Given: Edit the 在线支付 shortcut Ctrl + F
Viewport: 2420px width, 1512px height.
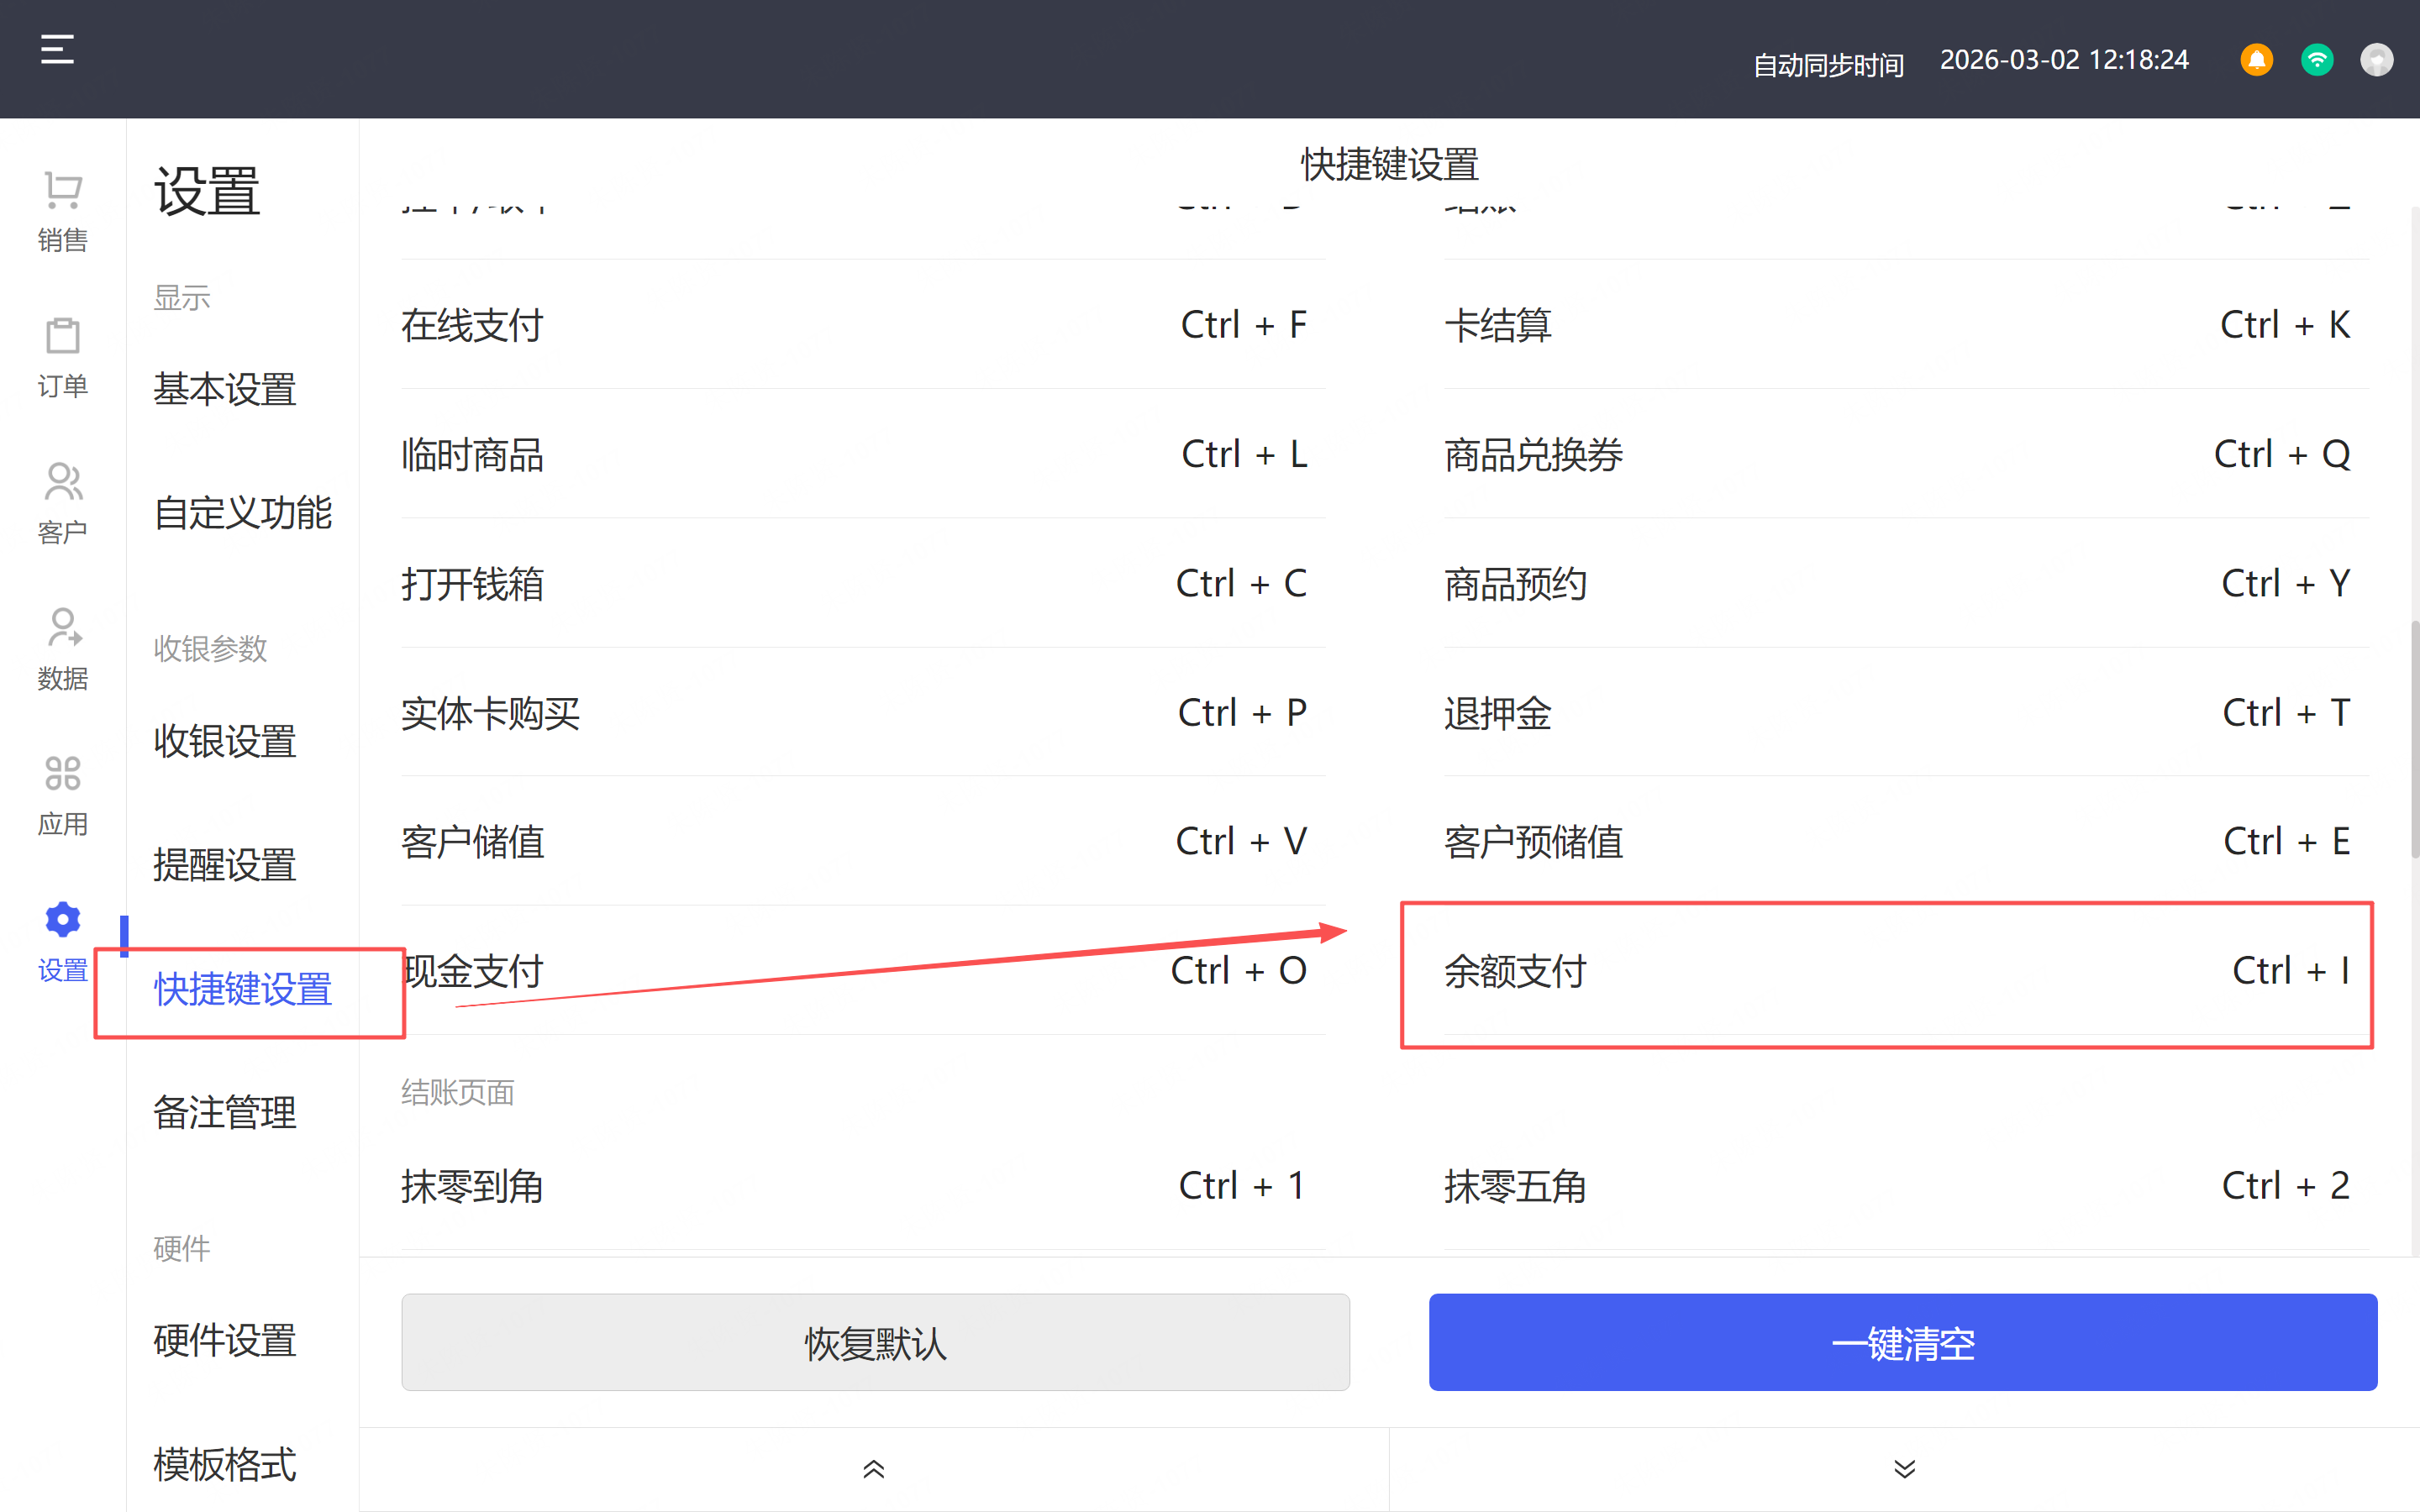Looking at the screenshot, I should [1243, 325].
